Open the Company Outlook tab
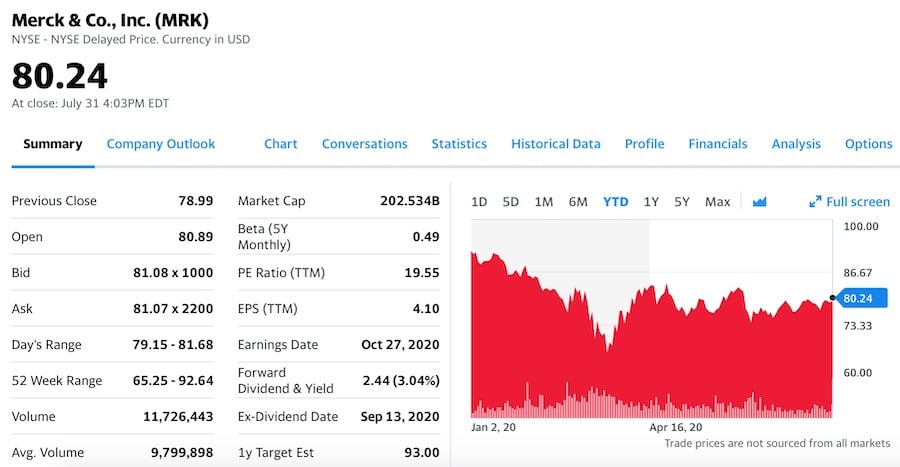Screen dimensions: 900x467 pos(161,144)
